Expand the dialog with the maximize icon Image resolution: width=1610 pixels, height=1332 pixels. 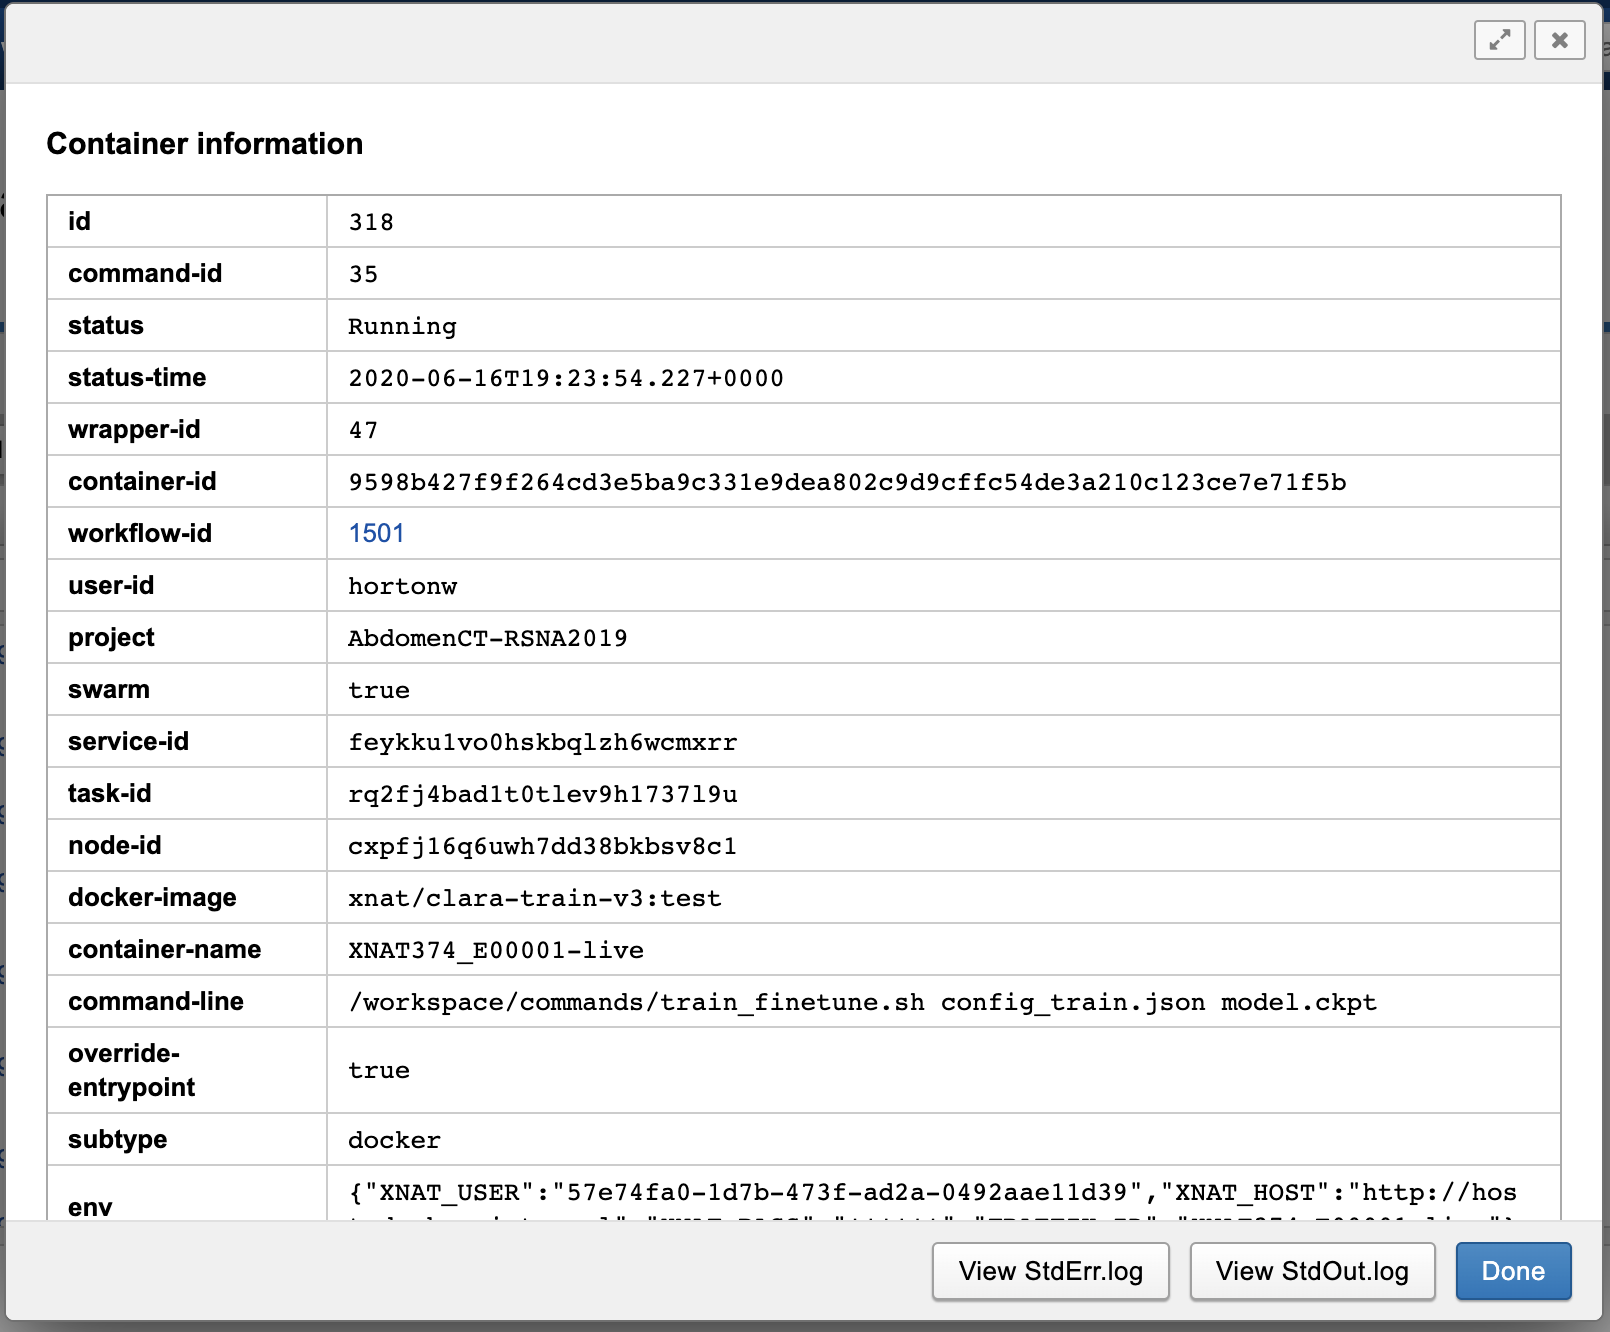pos(1499,40)
